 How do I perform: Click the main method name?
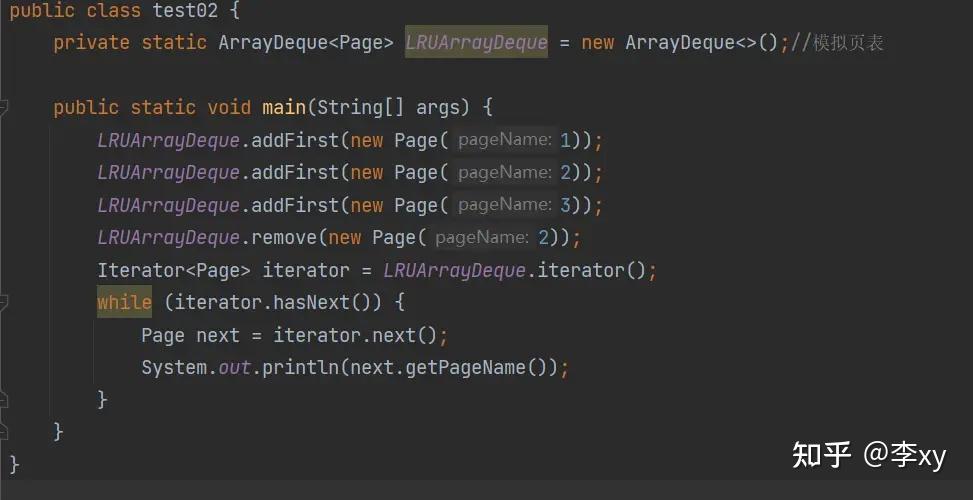[284, 108]
